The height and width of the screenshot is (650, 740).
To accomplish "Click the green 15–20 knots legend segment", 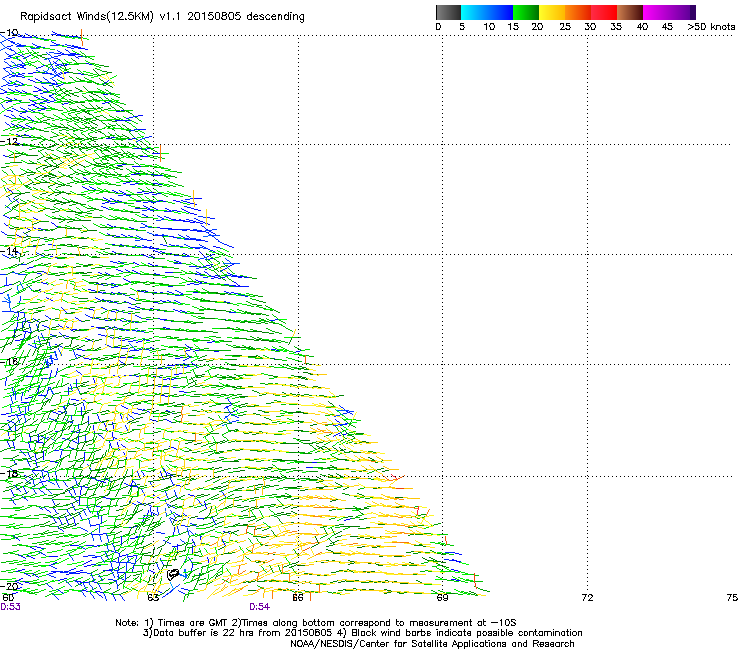I will tap(526, 12).
